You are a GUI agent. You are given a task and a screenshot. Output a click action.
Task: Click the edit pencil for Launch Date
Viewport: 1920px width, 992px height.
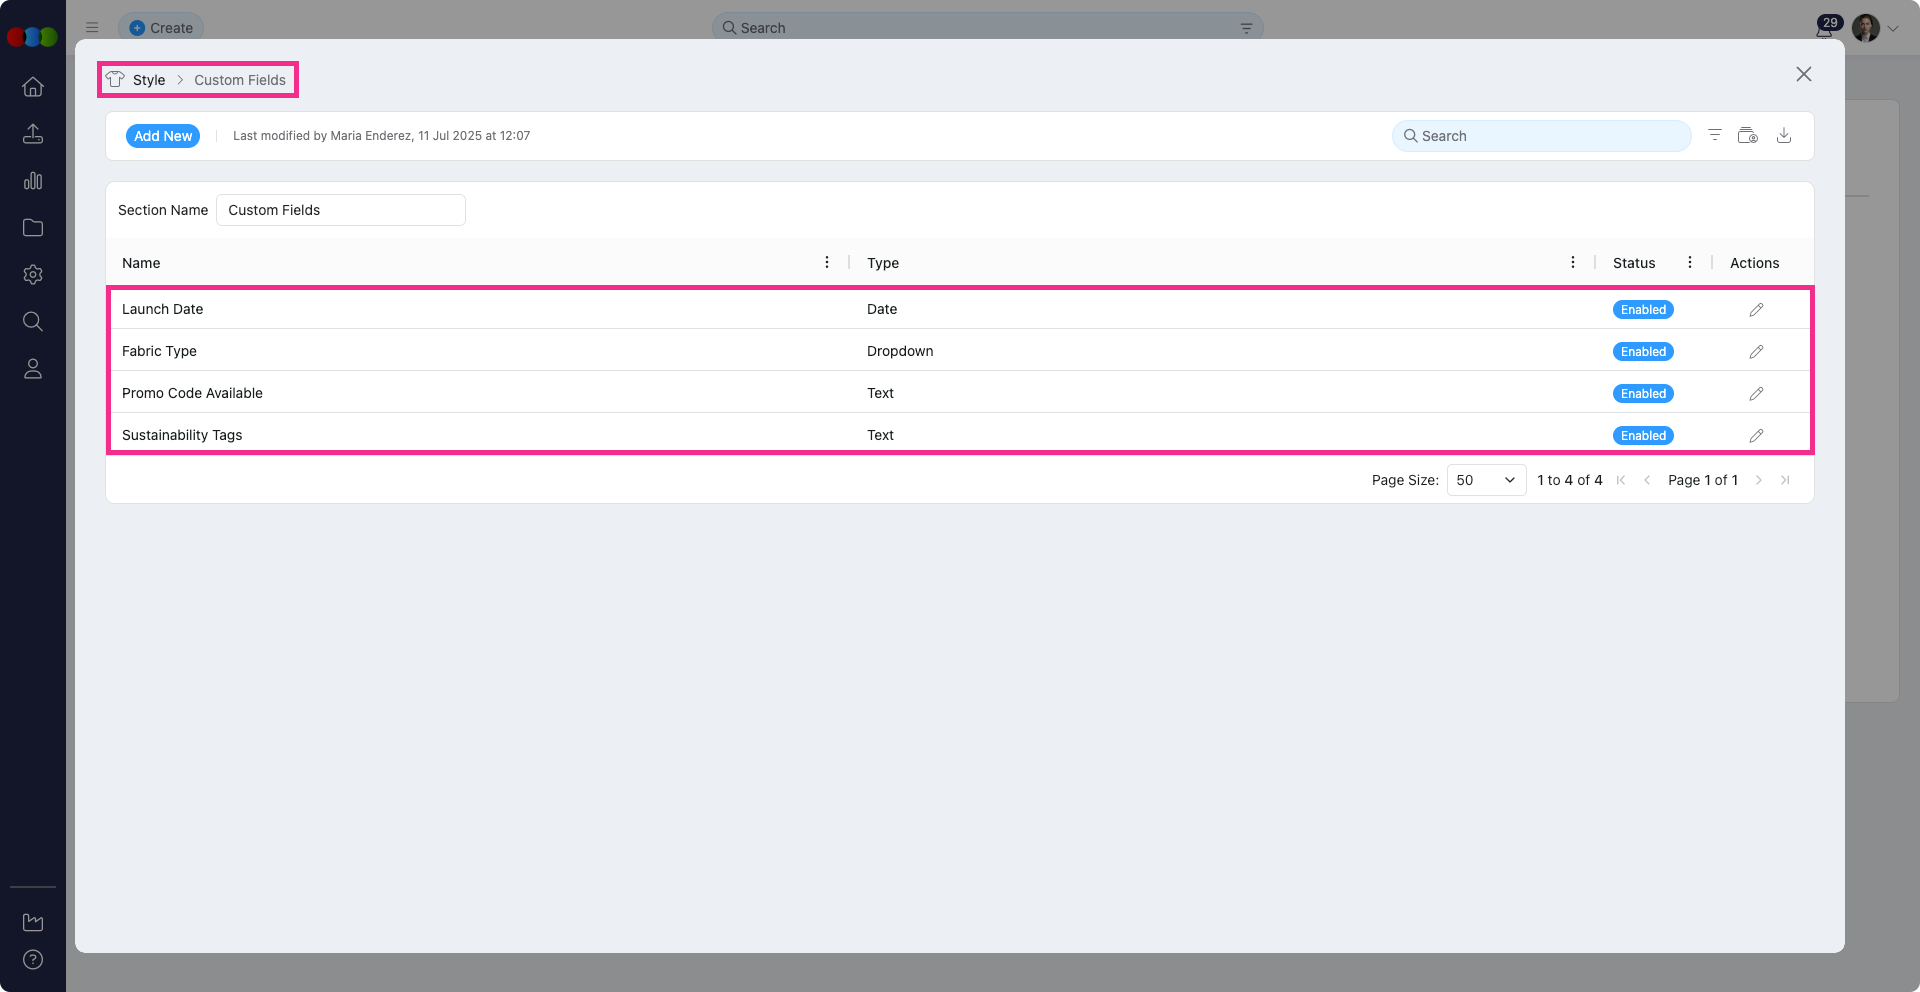[1756, 310]
